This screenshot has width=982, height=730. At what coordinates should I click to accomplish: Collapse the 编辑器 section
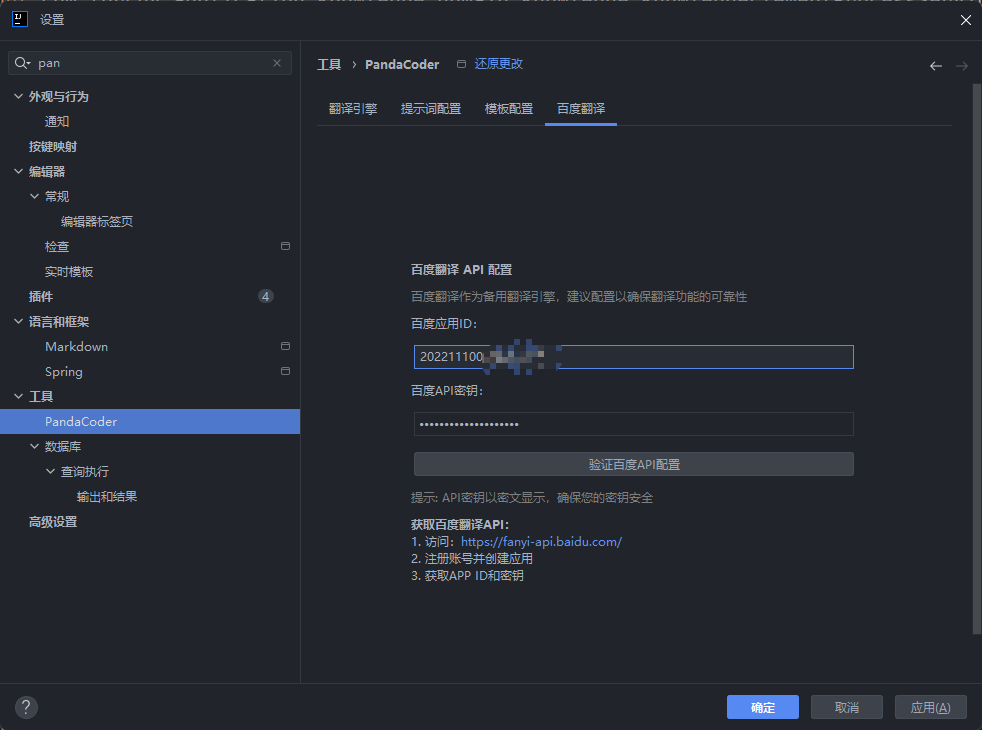(x=18, y=172)
